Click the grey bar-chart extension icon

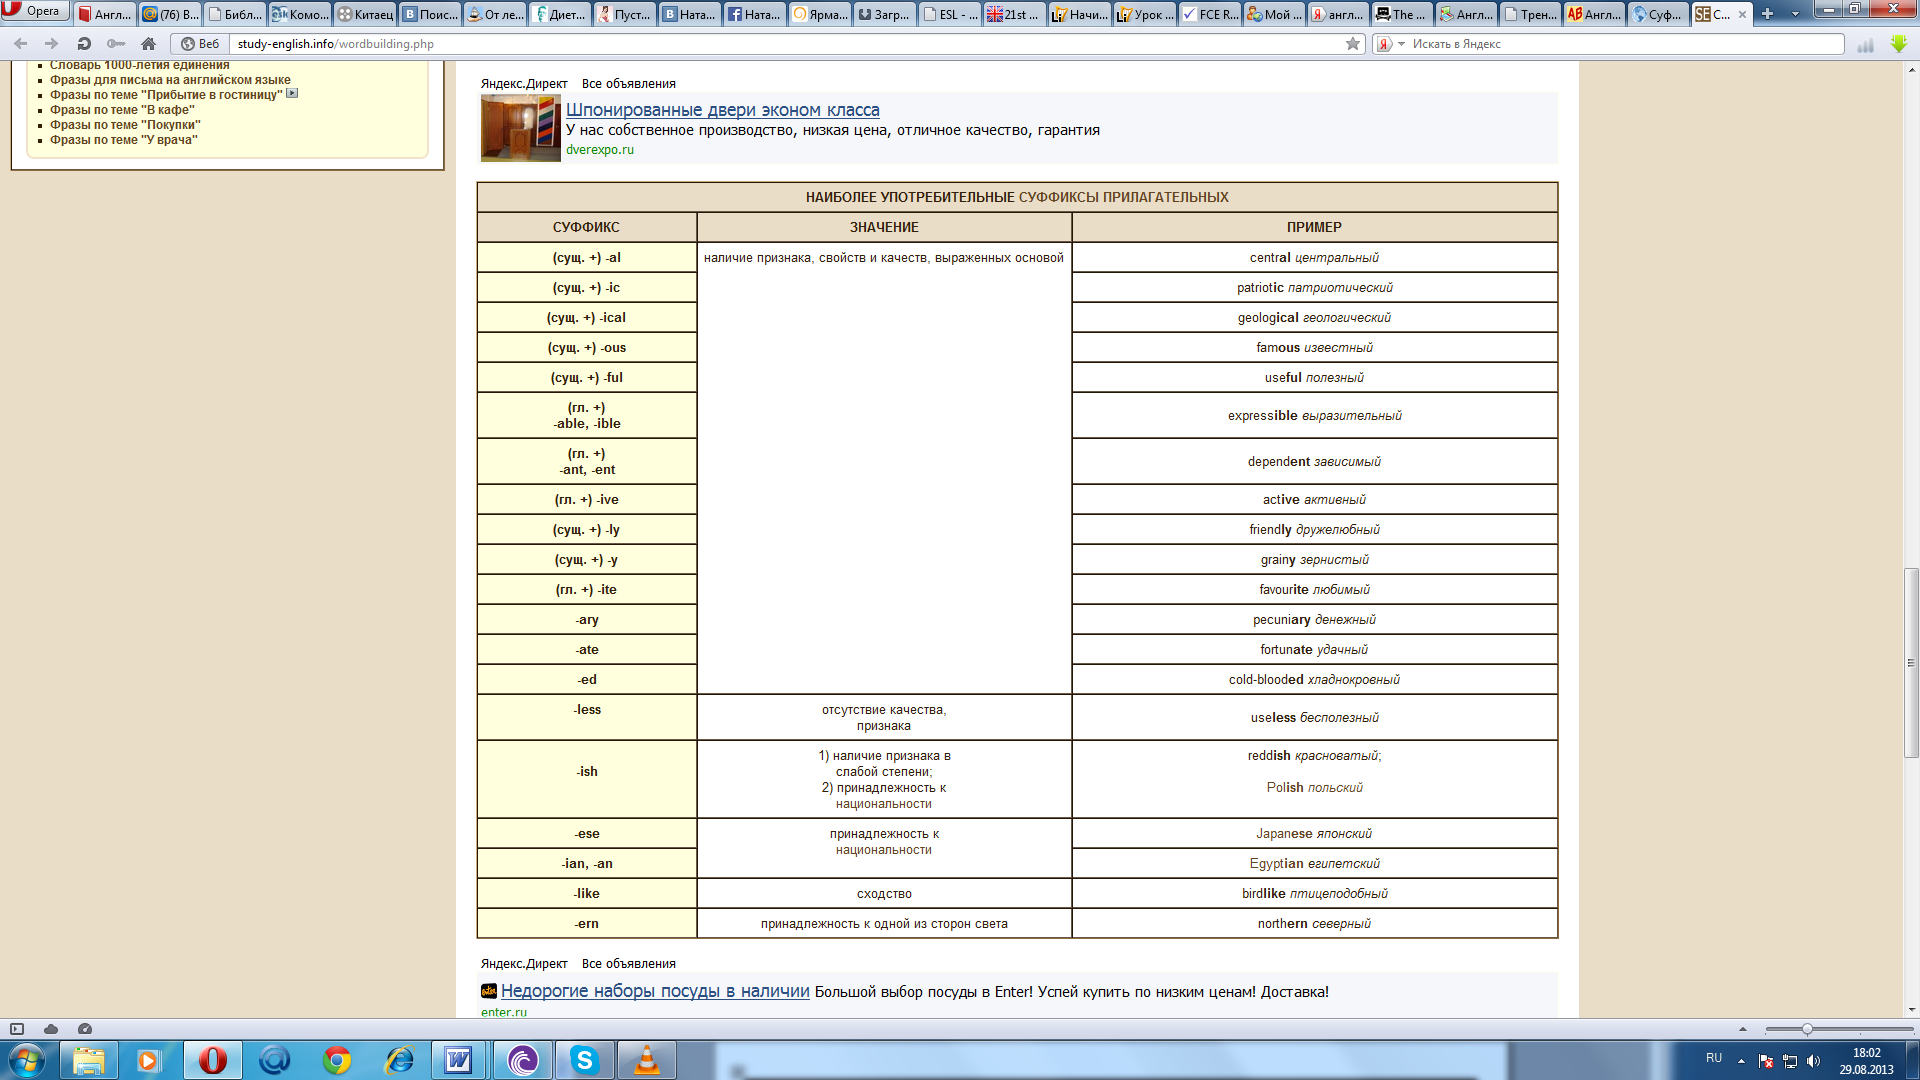(1865, 45)
